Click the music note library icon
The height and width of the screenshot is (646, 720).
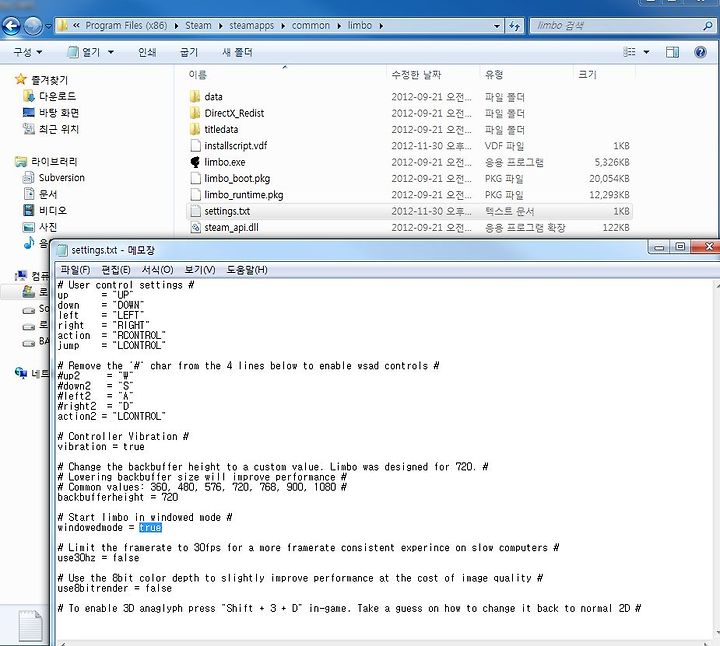coord(29,243)
